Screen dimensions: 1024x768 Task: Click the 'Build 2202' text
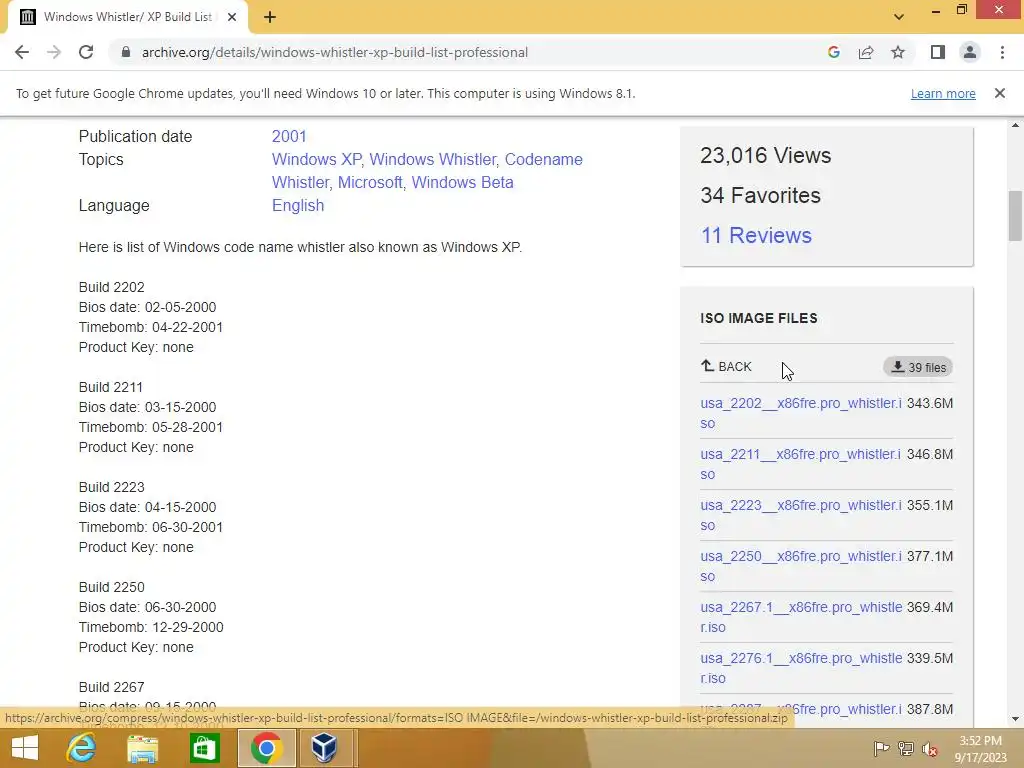click(x=112, y=287)
